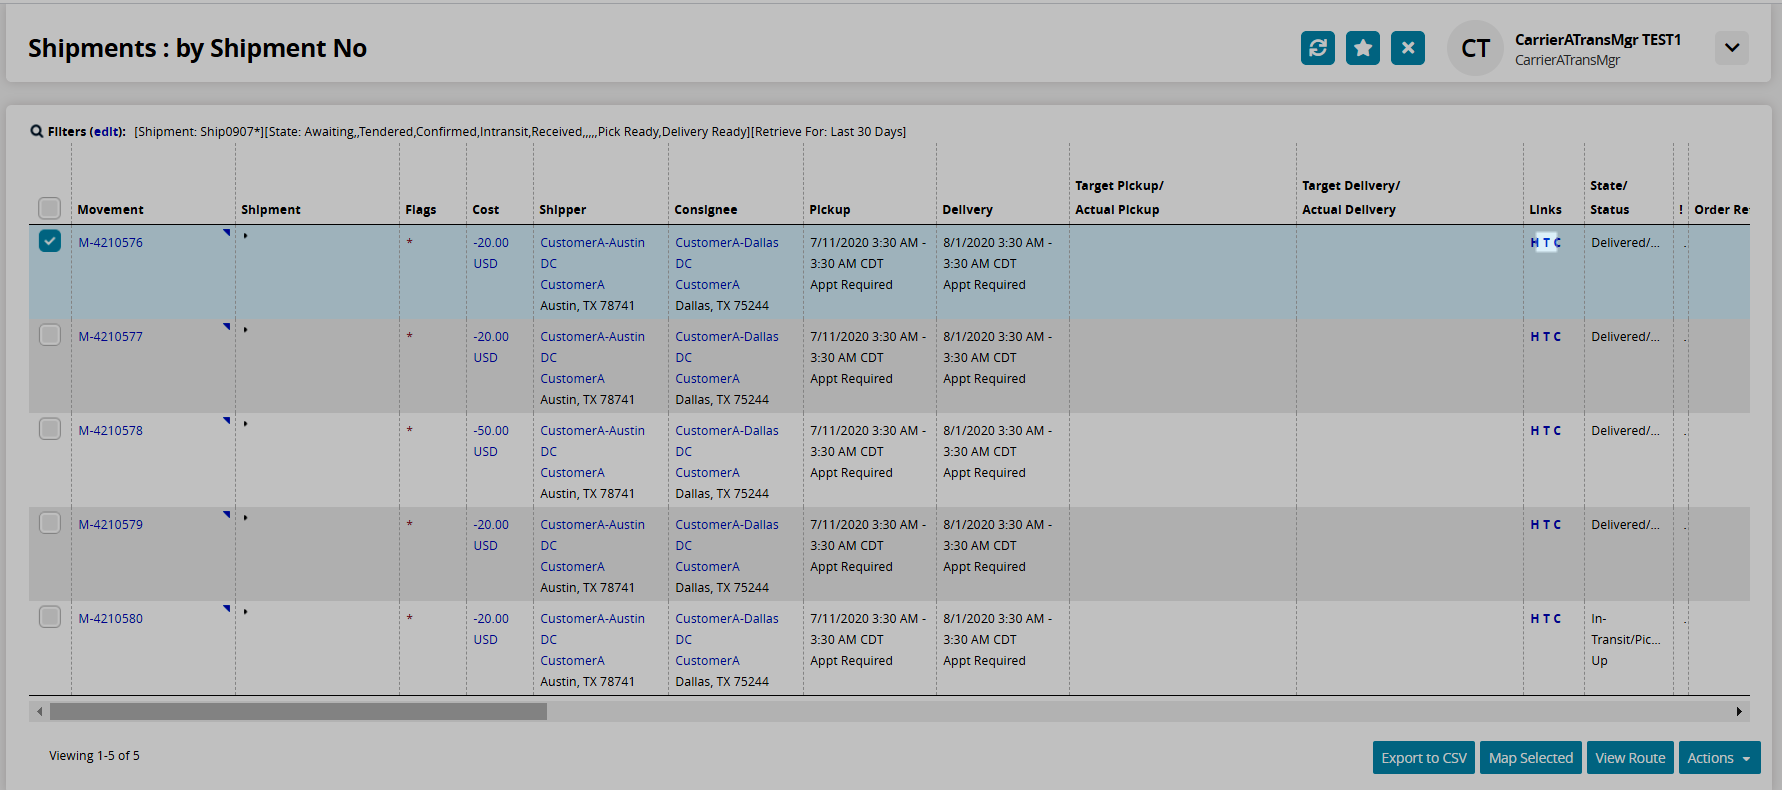Screen dimensions: 1782x790
Task: Click scrollbar right arrow
Action: tap(1739, 711)
